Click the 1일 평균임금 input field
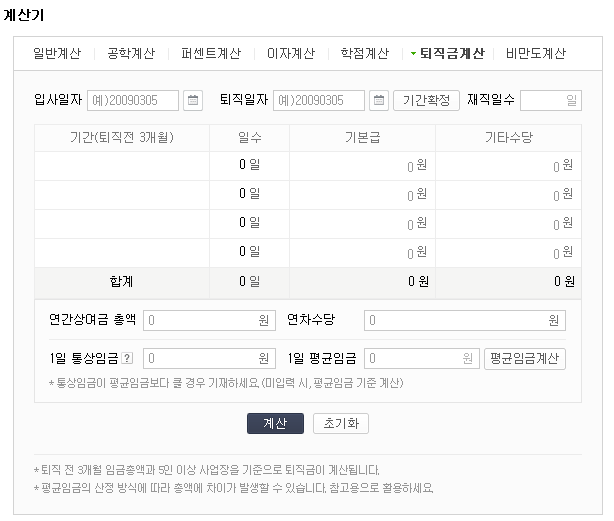 422,359
